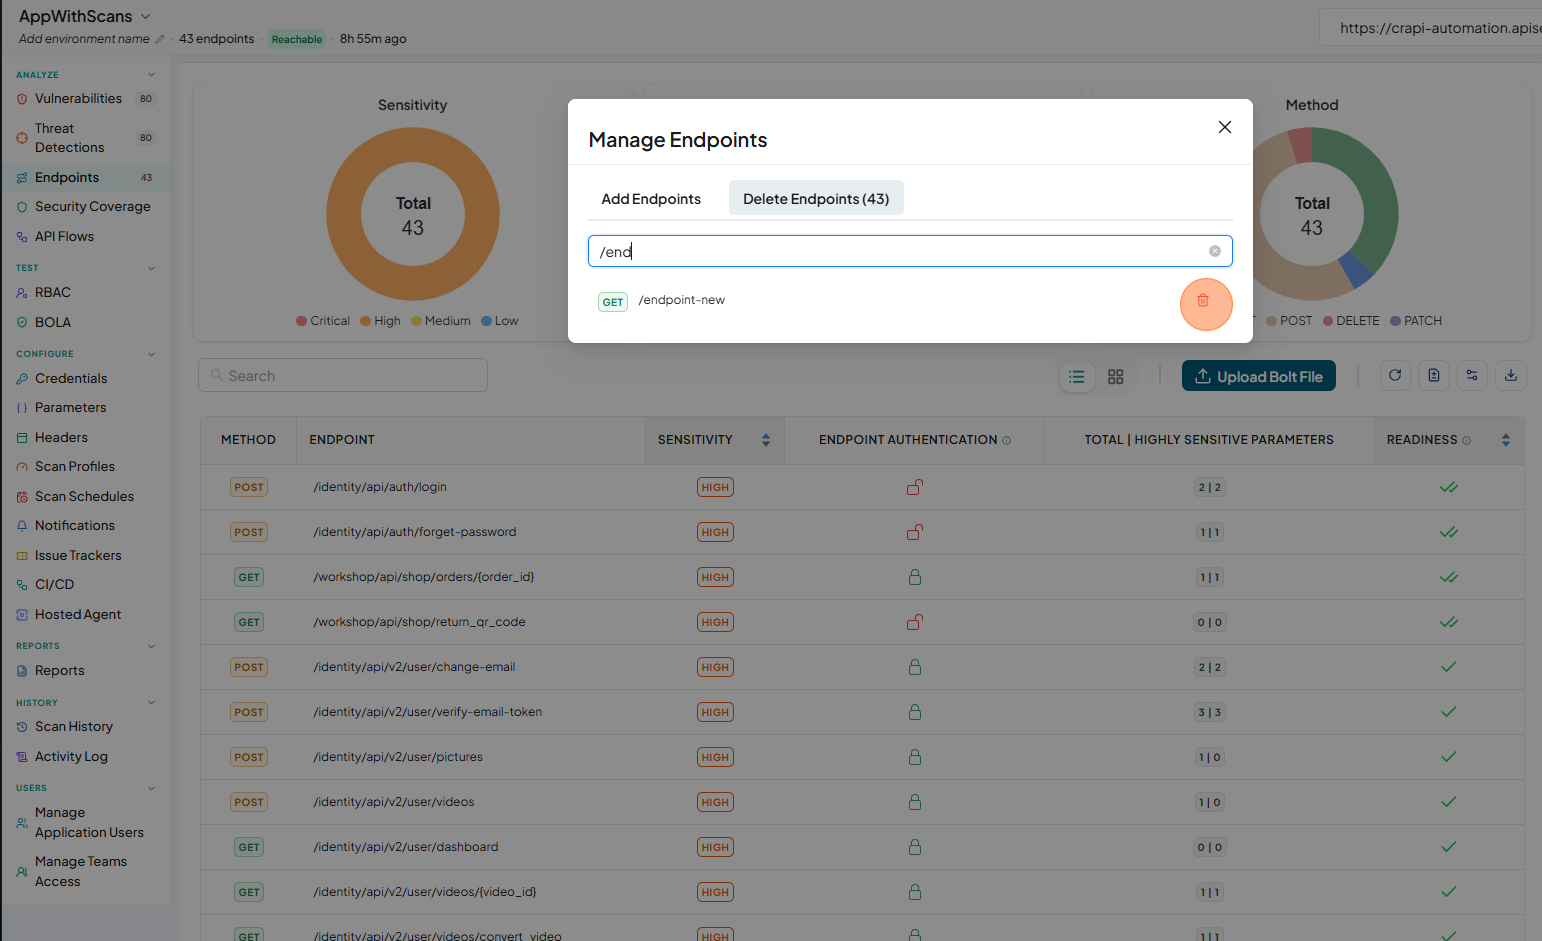Collapse the Reports sidebar section
1542x941 pixels.
[x=152, y=646]
